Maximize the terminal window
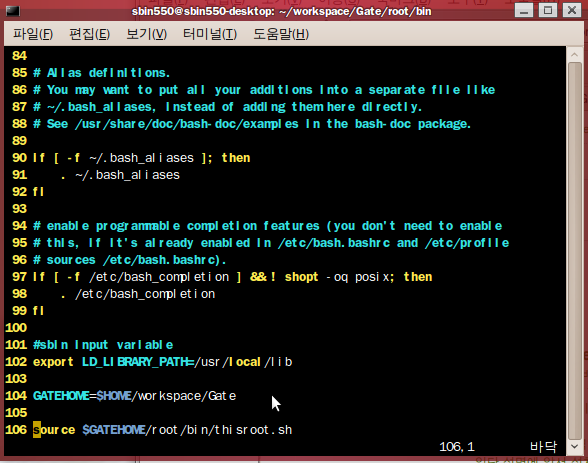The image size is (588, 463). [x=548, y=10]
